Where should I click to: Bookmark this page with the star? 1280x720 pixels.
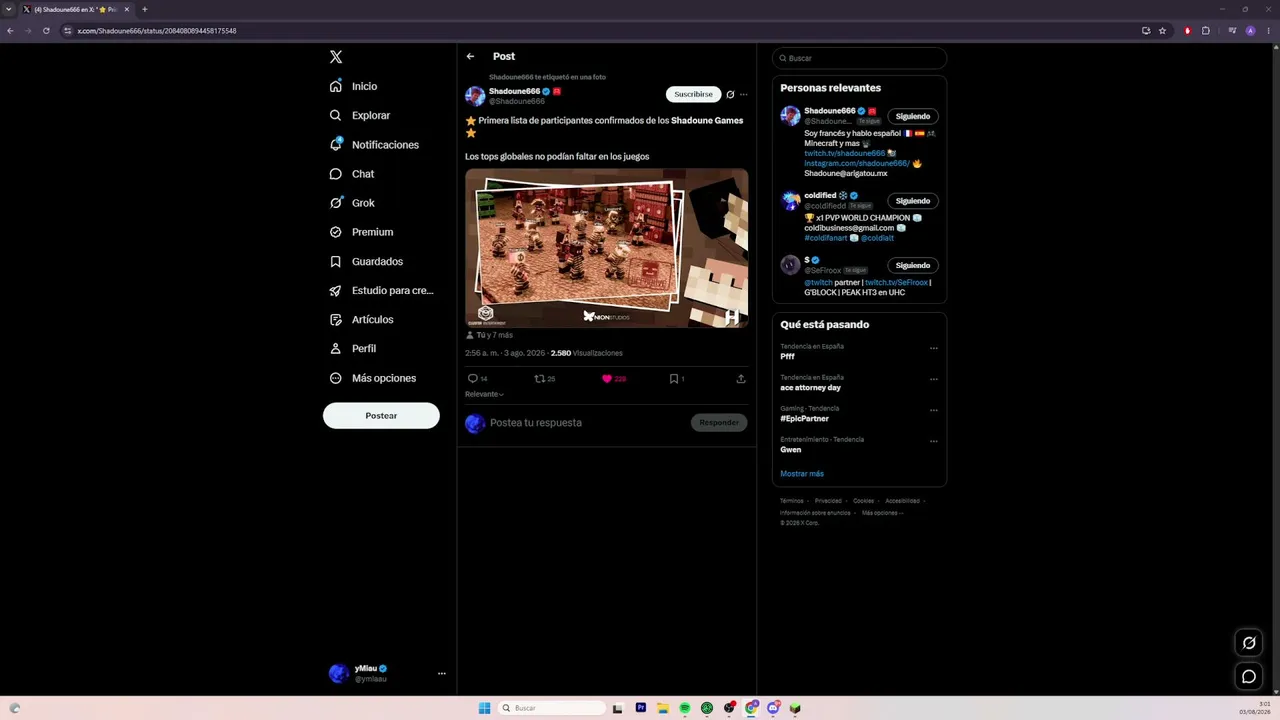coord(1162,31)
